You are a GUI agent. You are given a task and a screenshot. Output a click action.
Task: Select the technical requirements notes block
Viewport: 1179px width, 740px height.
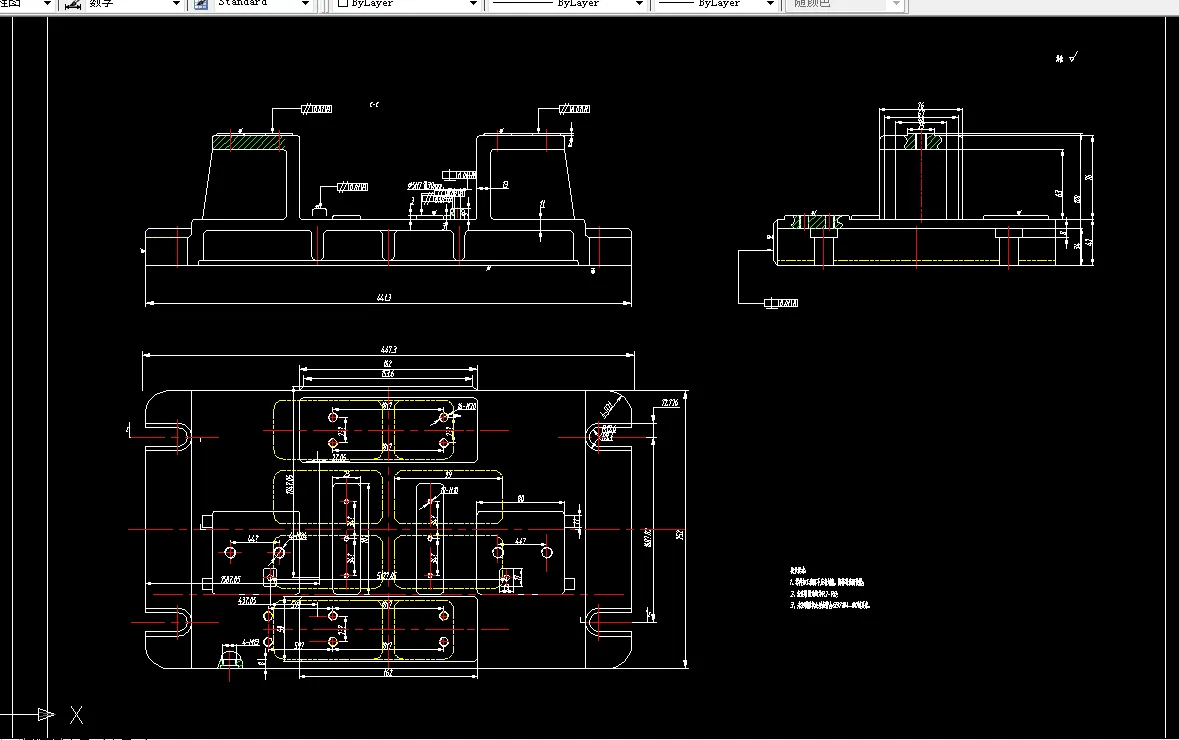pos(829,588)
